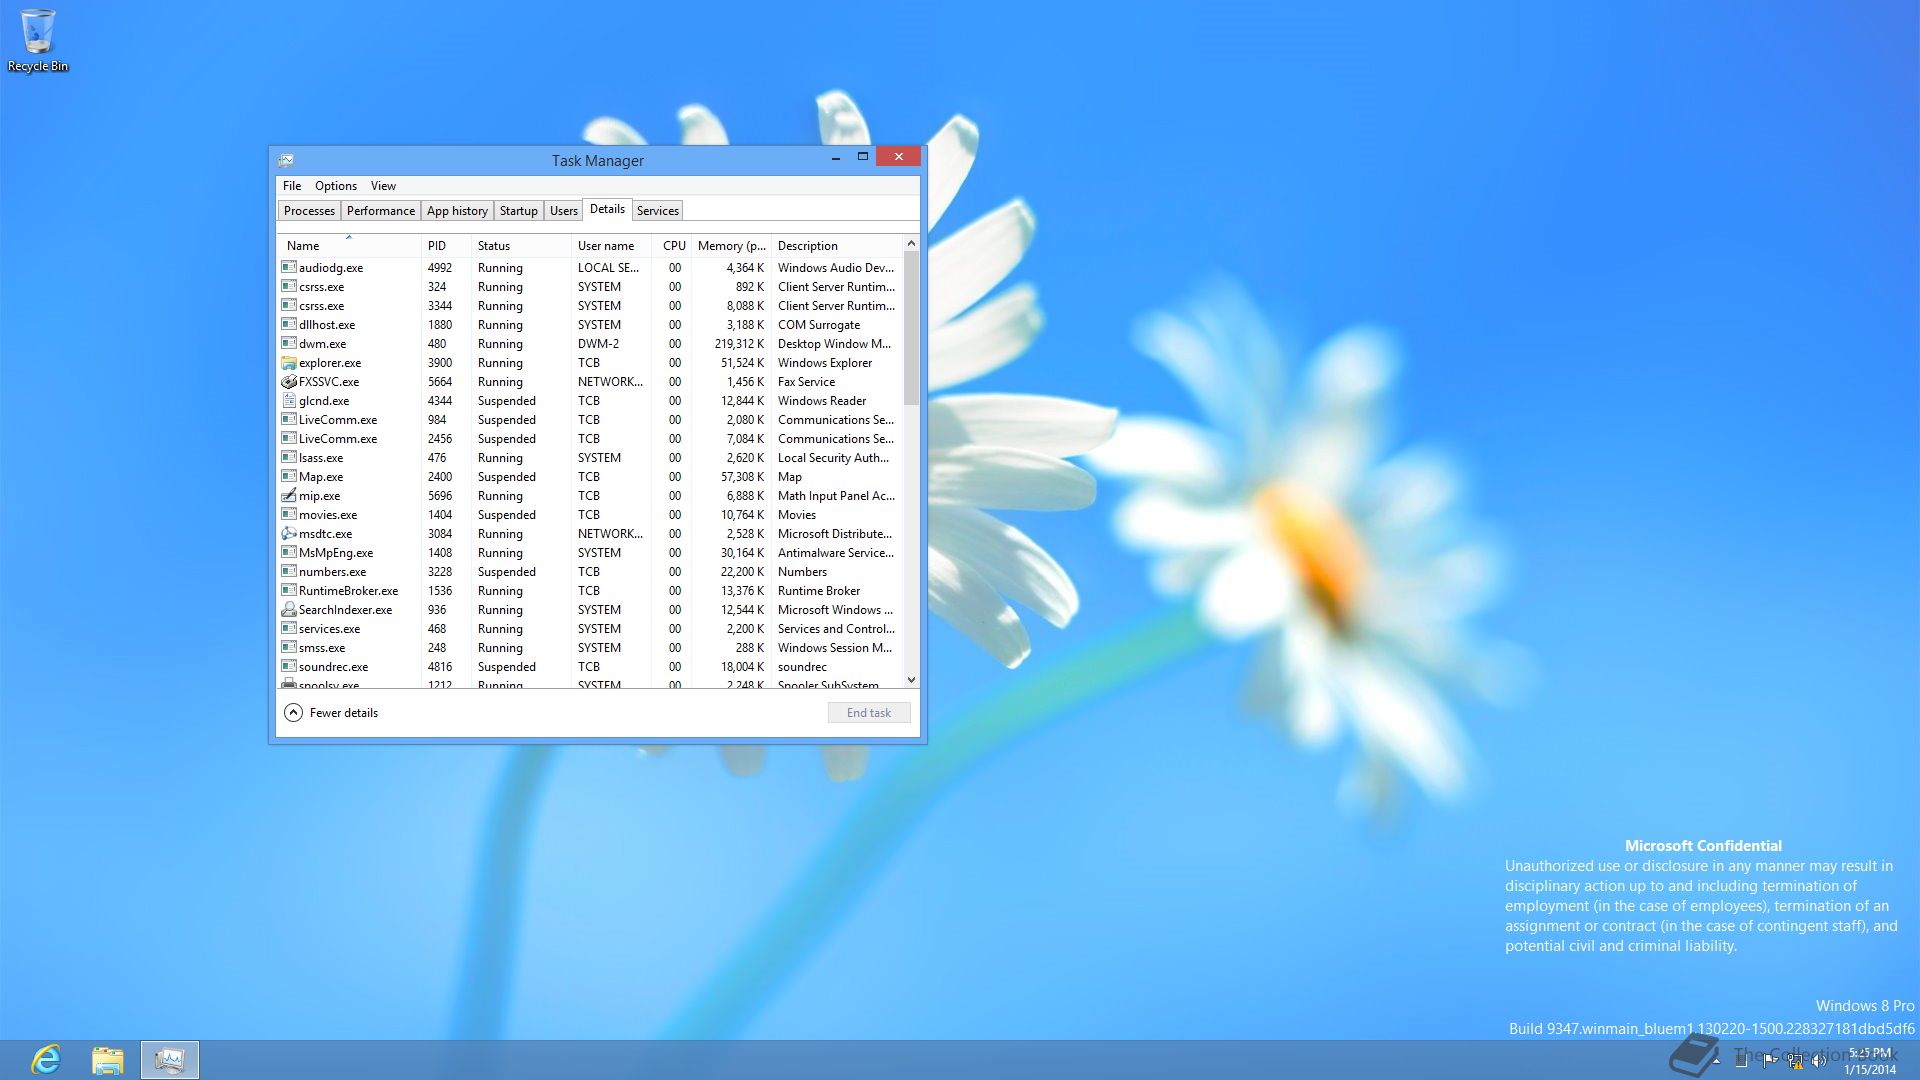Click the SearchIndexer.exe icon

288,609
